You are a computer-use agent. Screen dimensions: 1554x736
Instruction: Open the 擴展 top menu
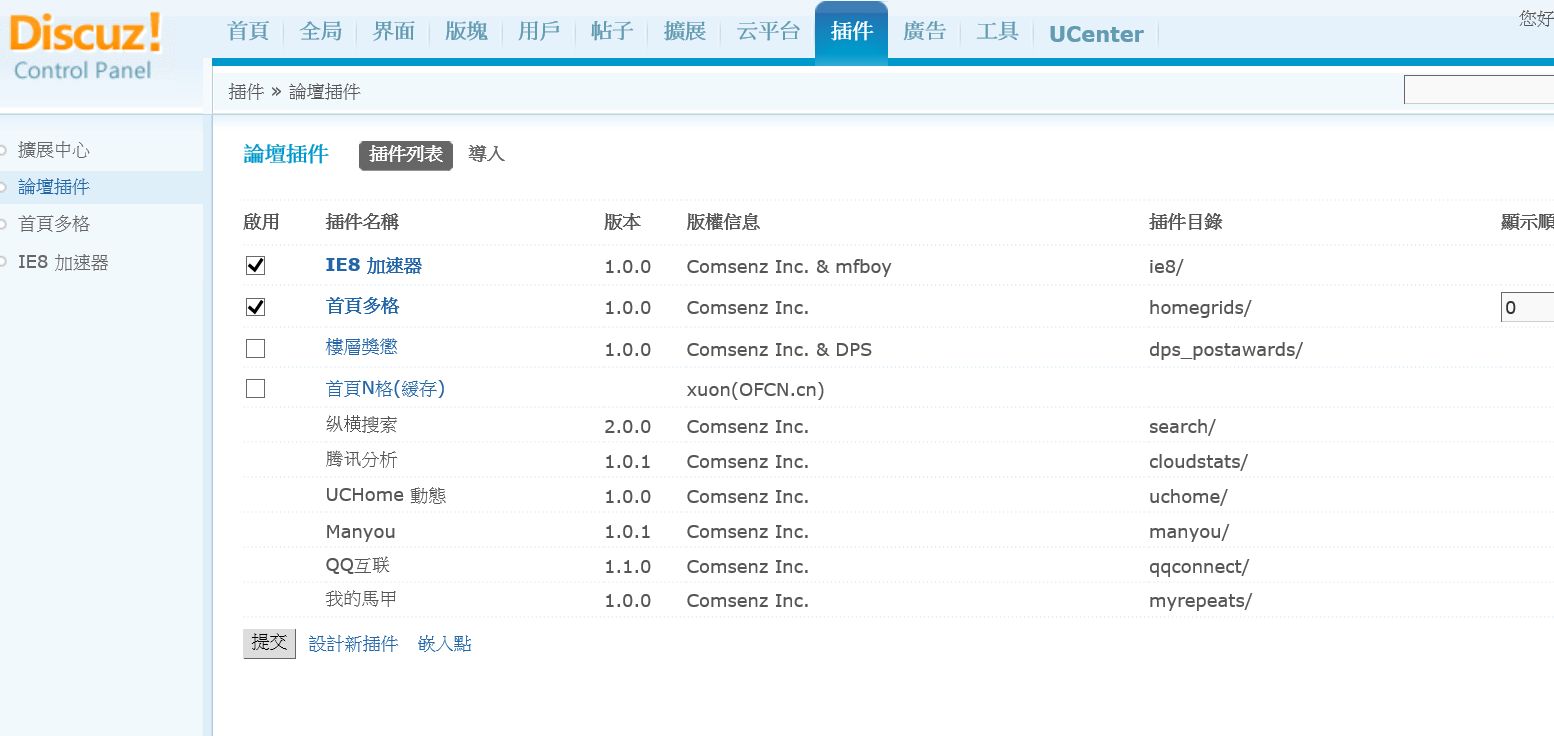pos(684,32)
